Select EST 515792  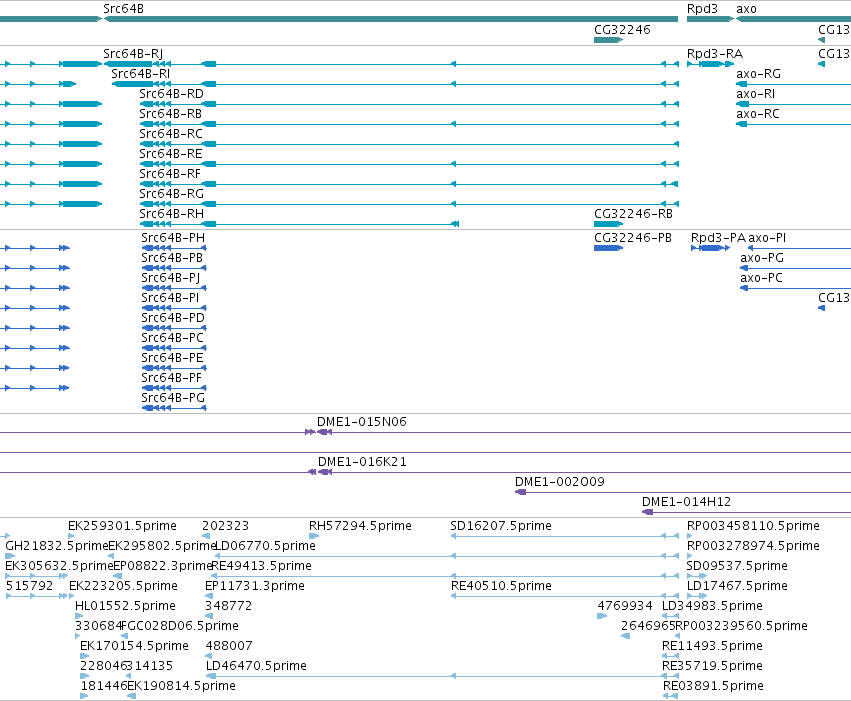click(29, 587)
